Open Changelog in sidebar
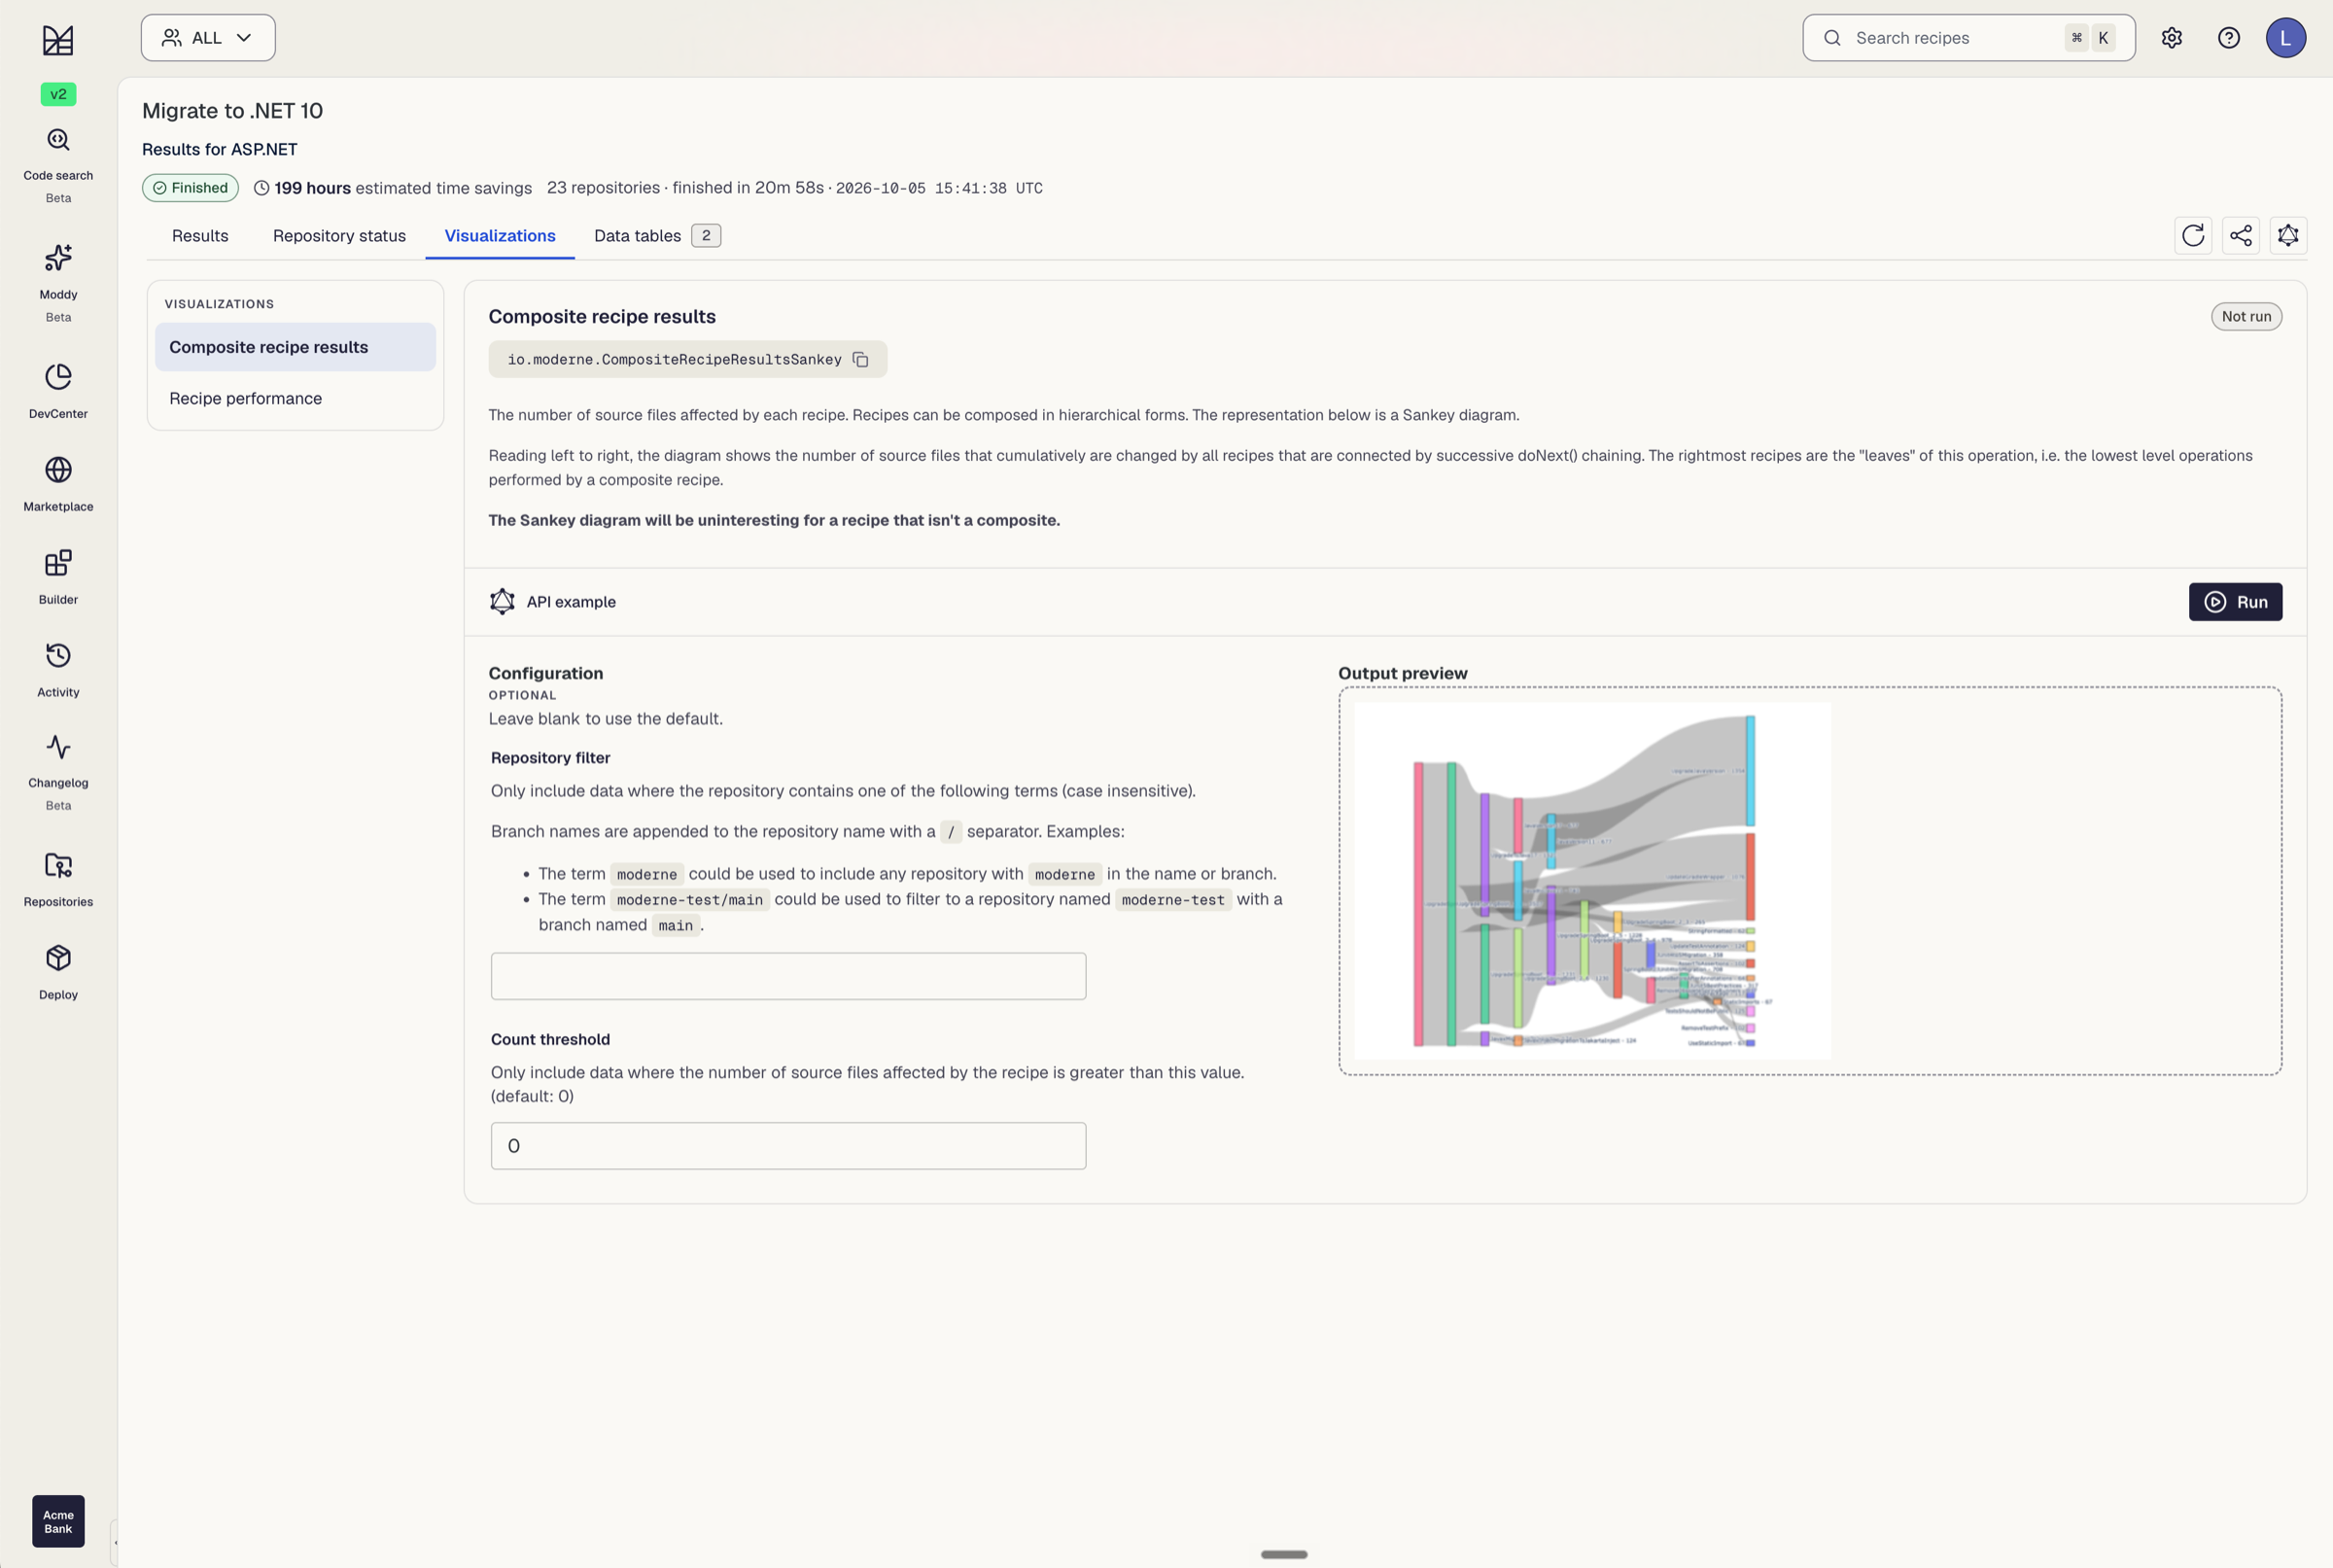This screenshot has width=2333, height=1568. point(58,772)
